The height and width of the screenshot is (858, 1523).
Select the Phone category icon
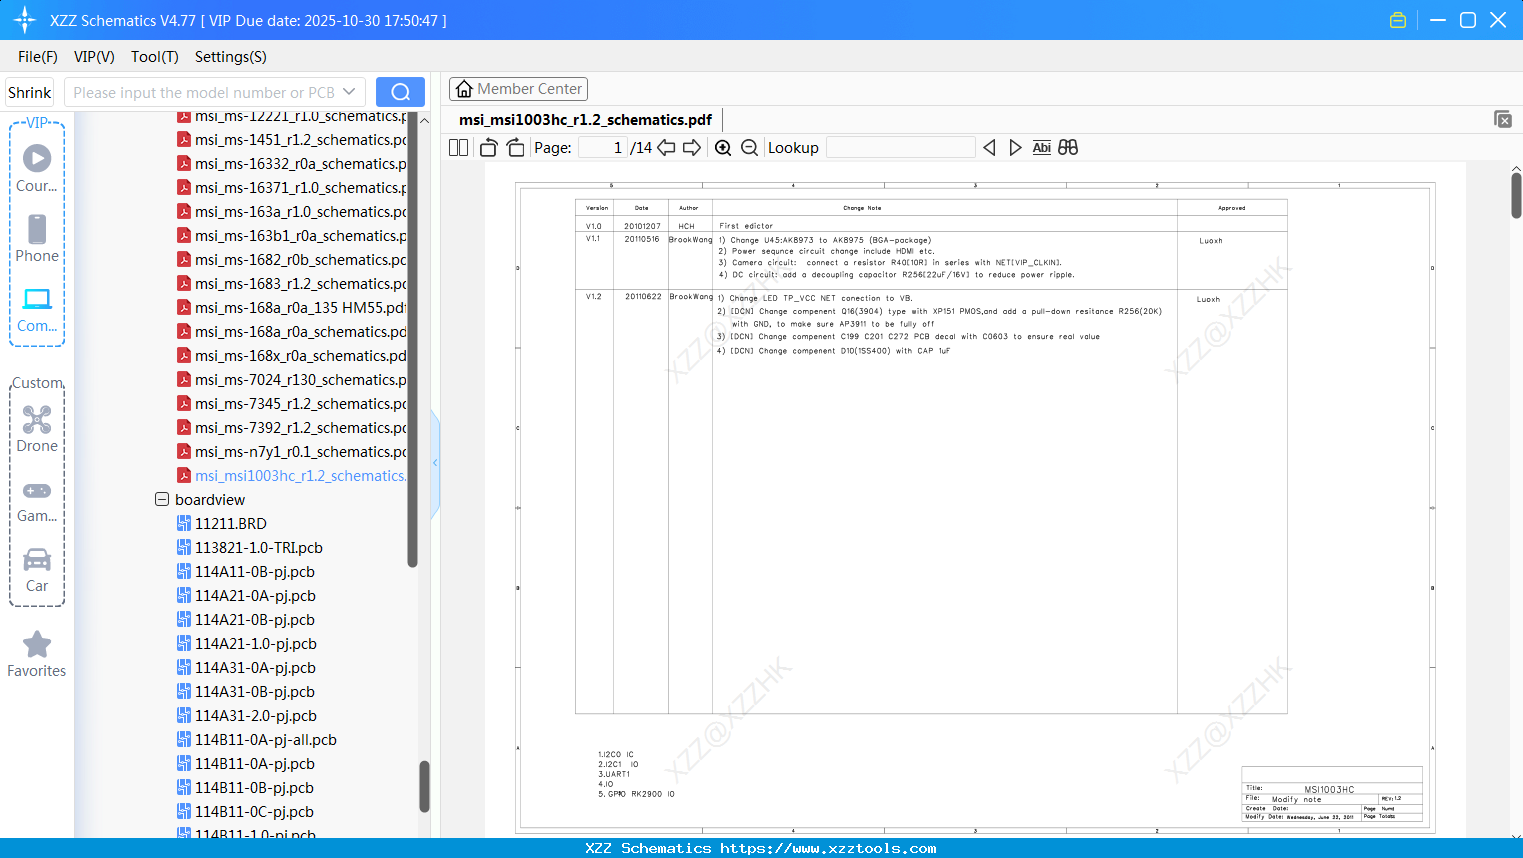(37, 239)
